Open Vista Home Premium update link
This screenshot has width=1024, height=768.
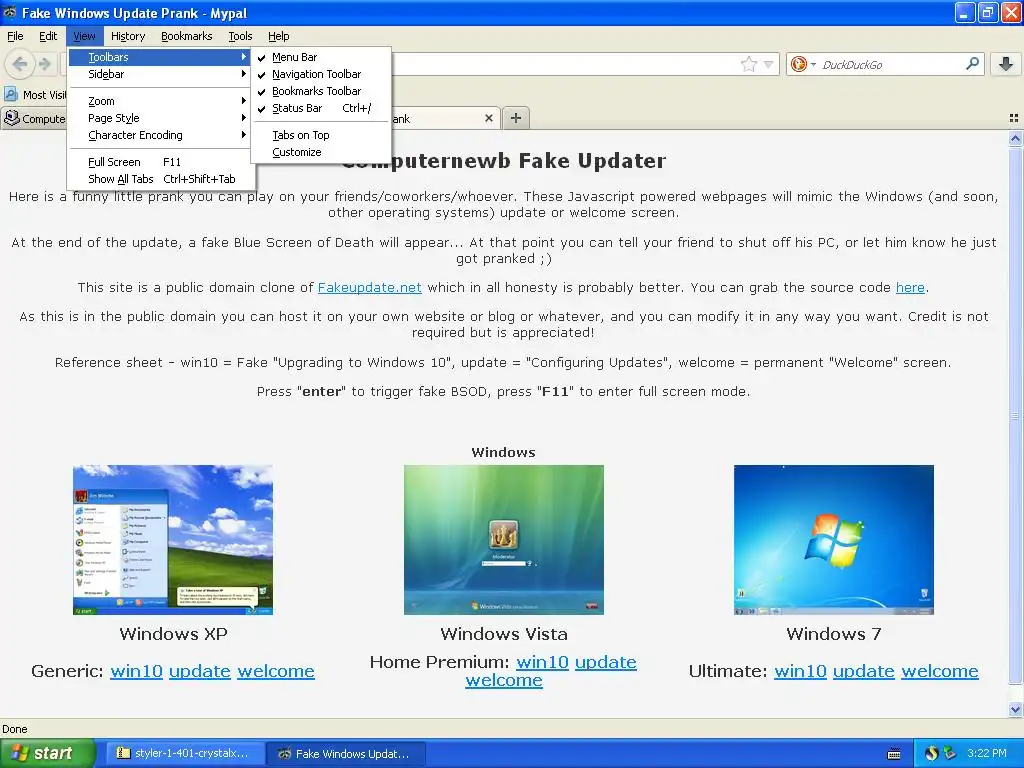coord(605,662)
